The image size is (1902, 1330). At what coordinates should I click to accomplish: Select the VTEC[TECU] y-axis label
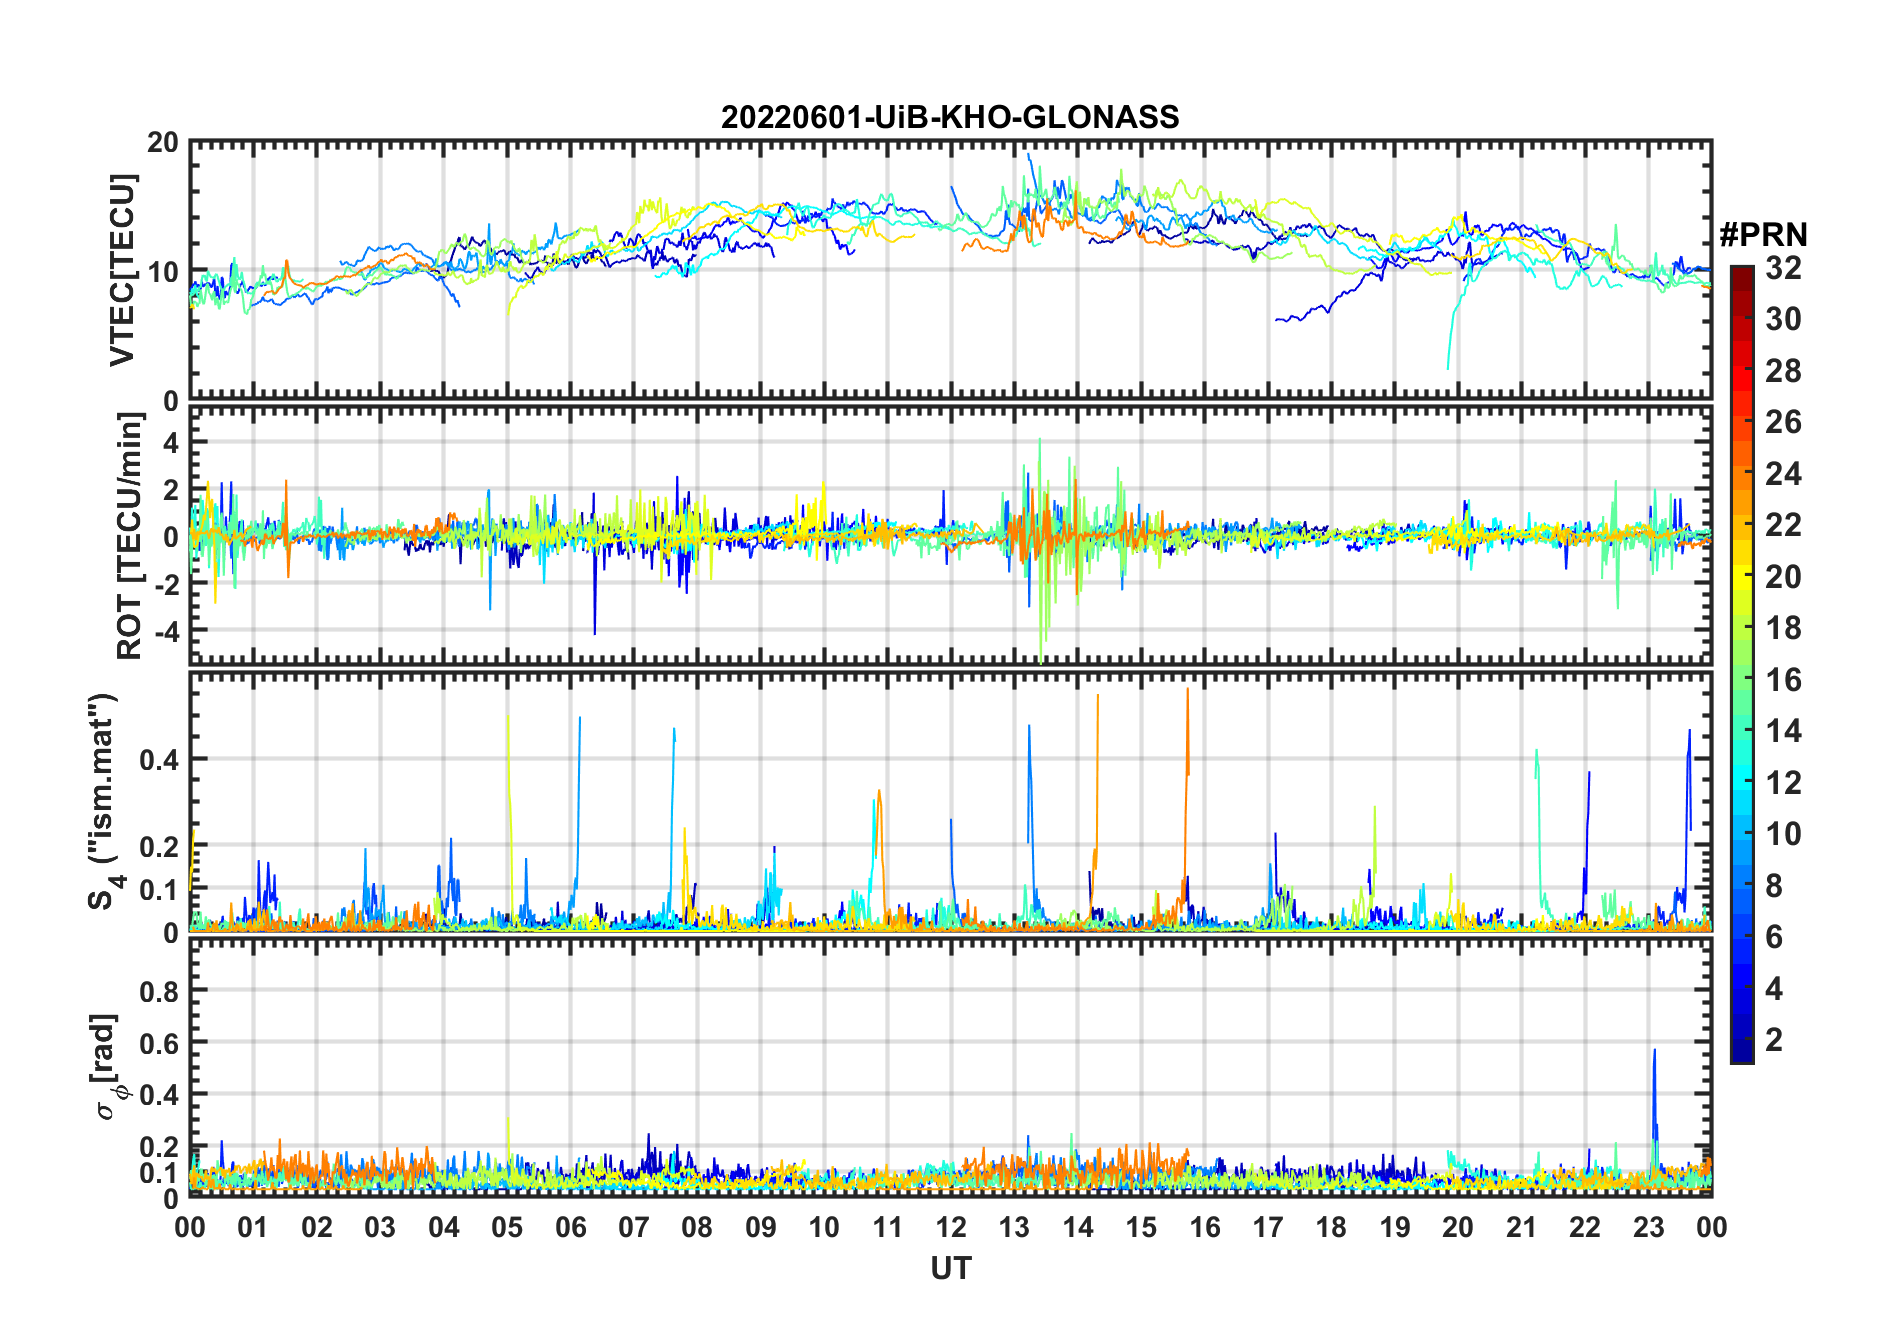122,270
